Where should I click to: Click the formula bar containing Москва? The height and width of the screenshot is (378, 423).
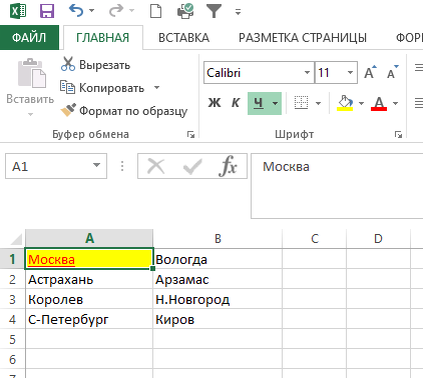337,186
